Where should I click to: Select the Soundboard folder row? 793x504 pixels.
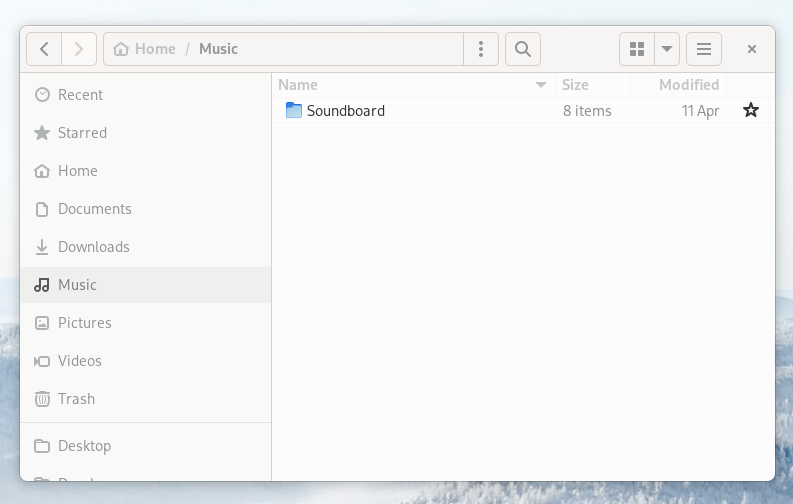(523, 110)
